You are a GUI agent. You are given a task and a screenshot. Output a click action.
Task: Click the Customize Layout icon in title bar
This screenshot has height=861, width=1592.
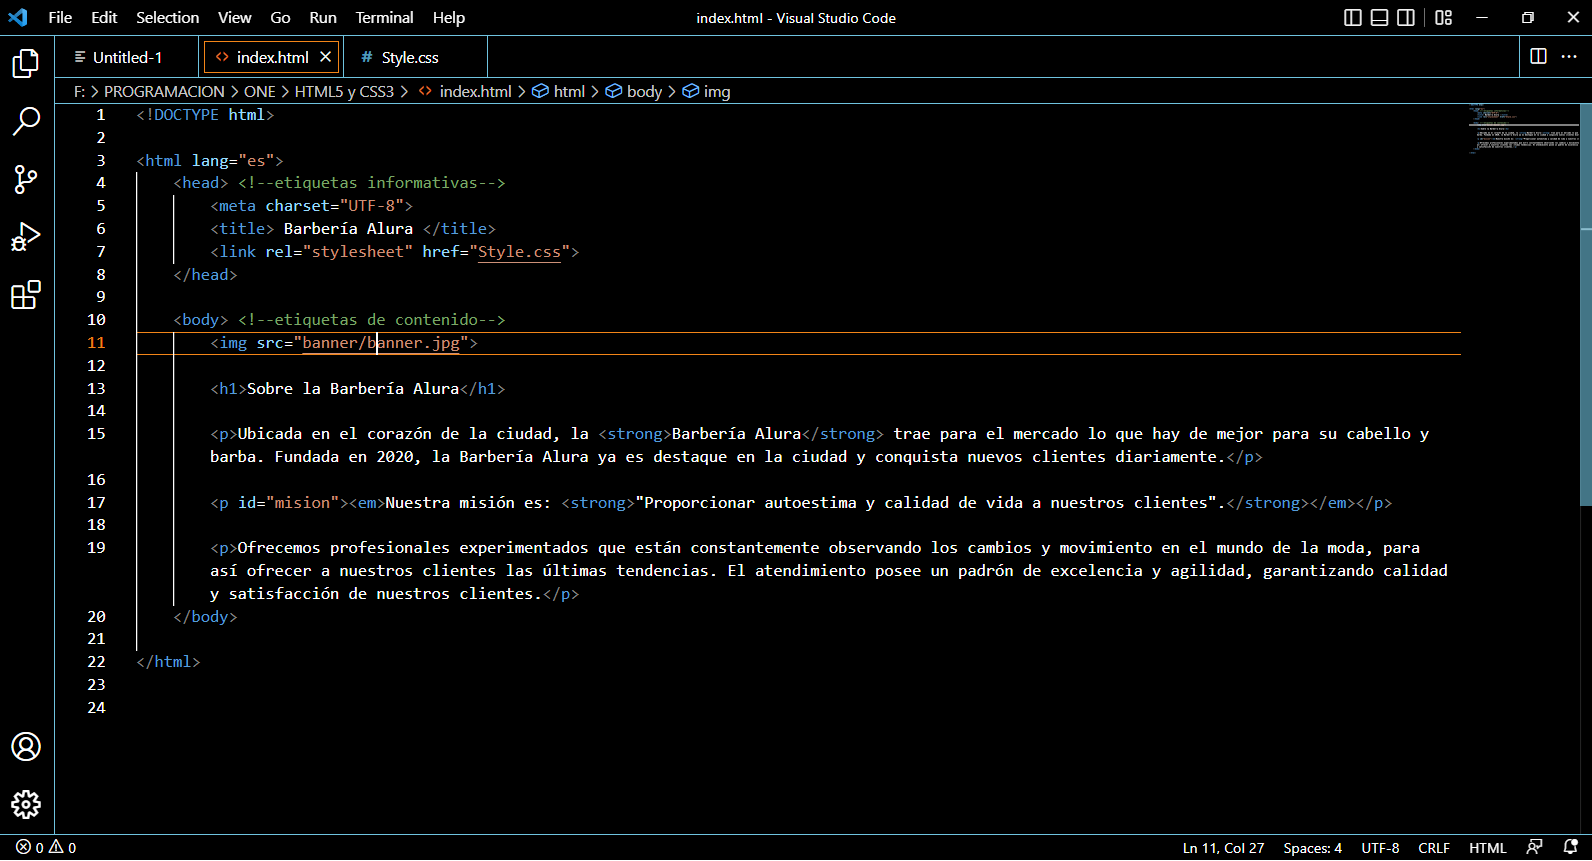1443,18
